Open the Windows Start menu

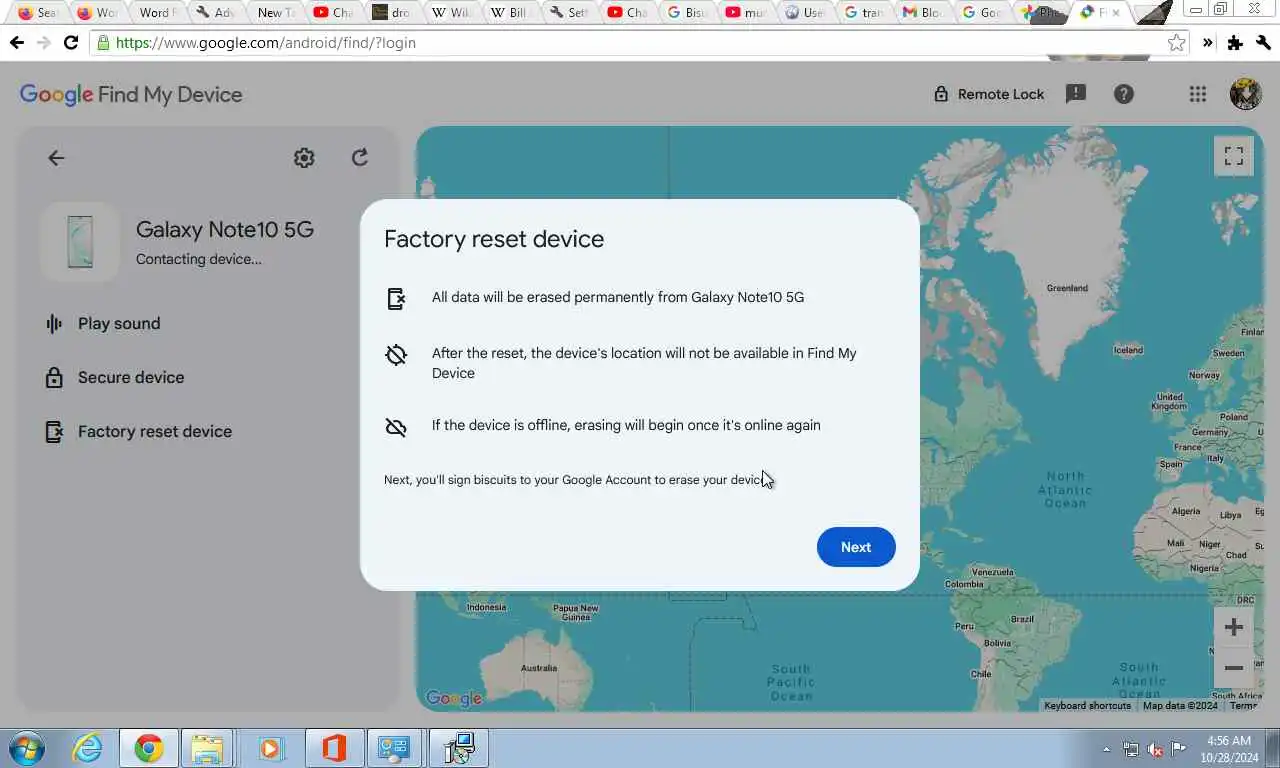pos(27,748)
